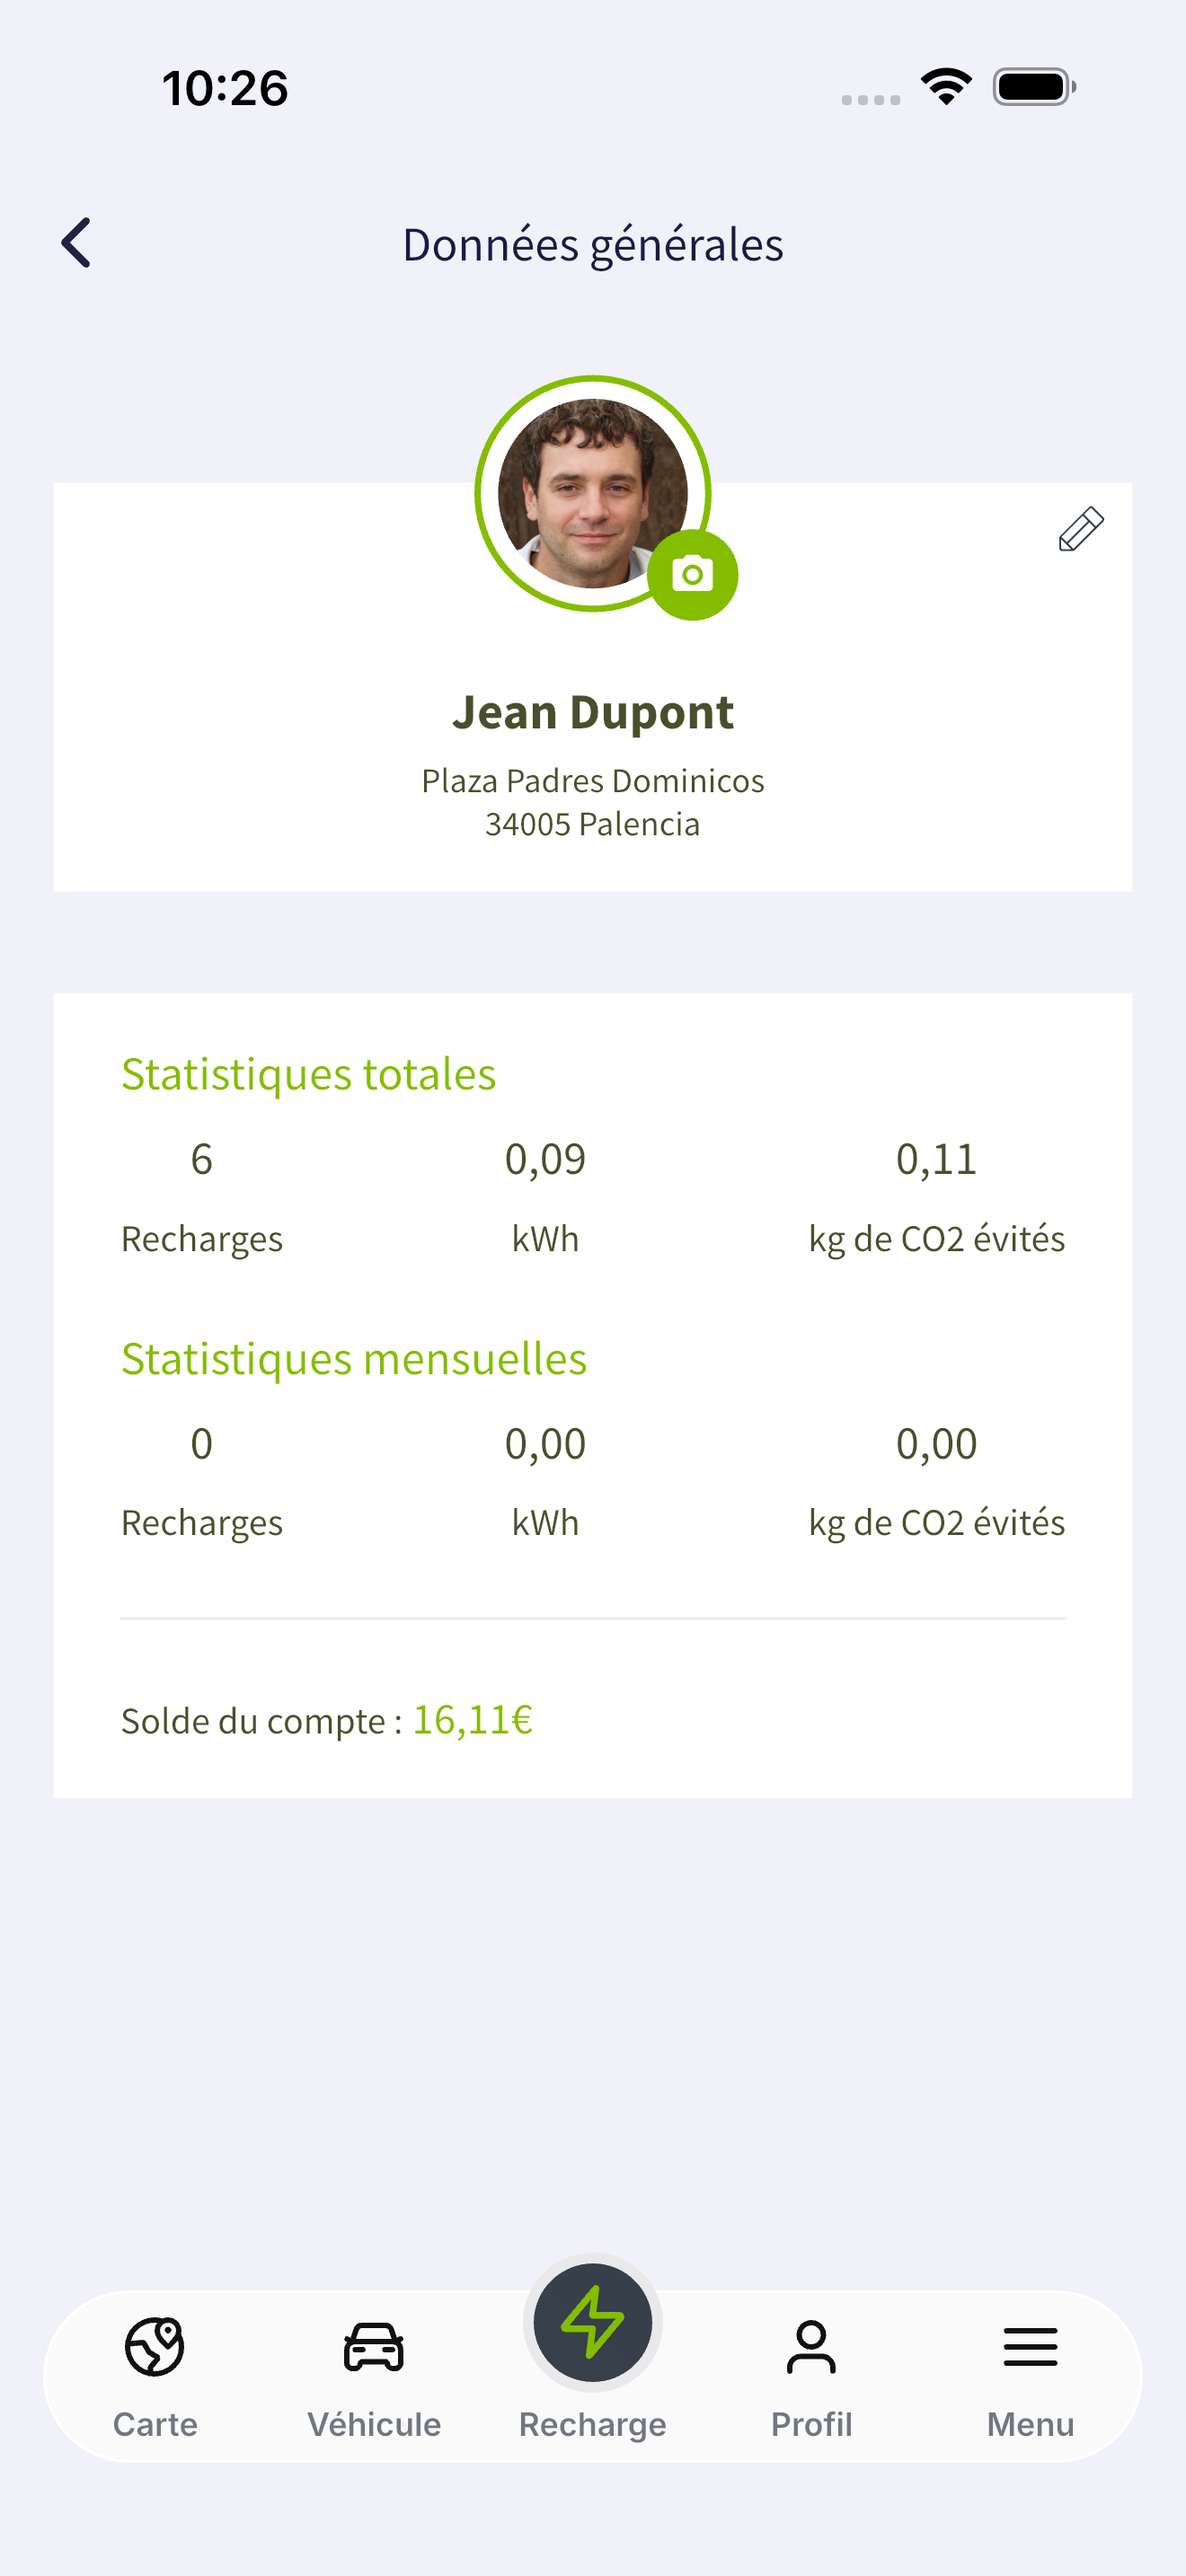Open the Véhicule car icon
Image resolution: width=1186 pixels, height=2576 pixels.
[x=374, y=2346]
